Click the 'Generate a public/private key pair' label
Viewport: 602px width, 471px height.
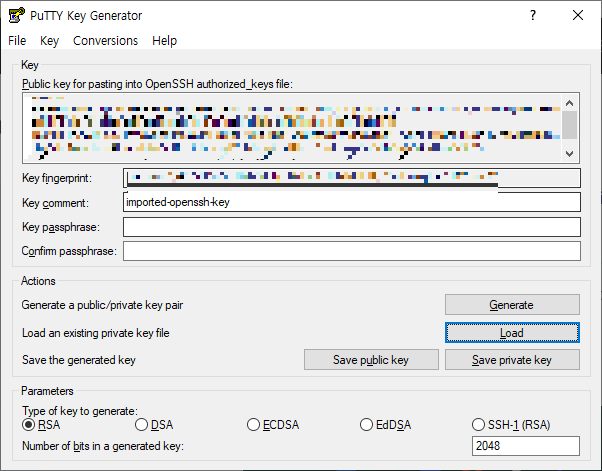coord(102,305)
